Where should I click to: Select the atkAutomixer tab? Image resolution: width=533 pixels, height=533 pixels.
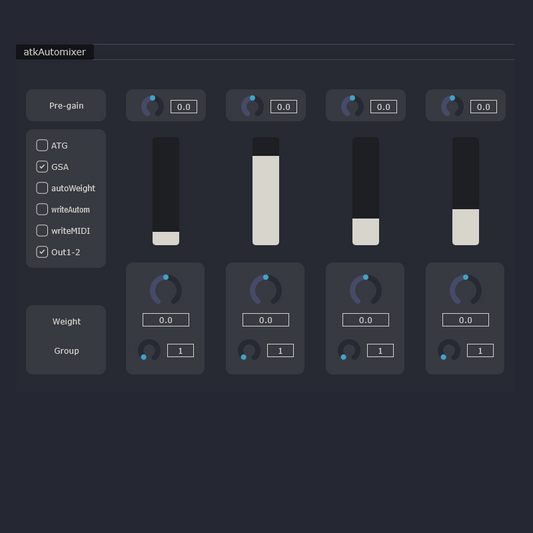point(55,52)
